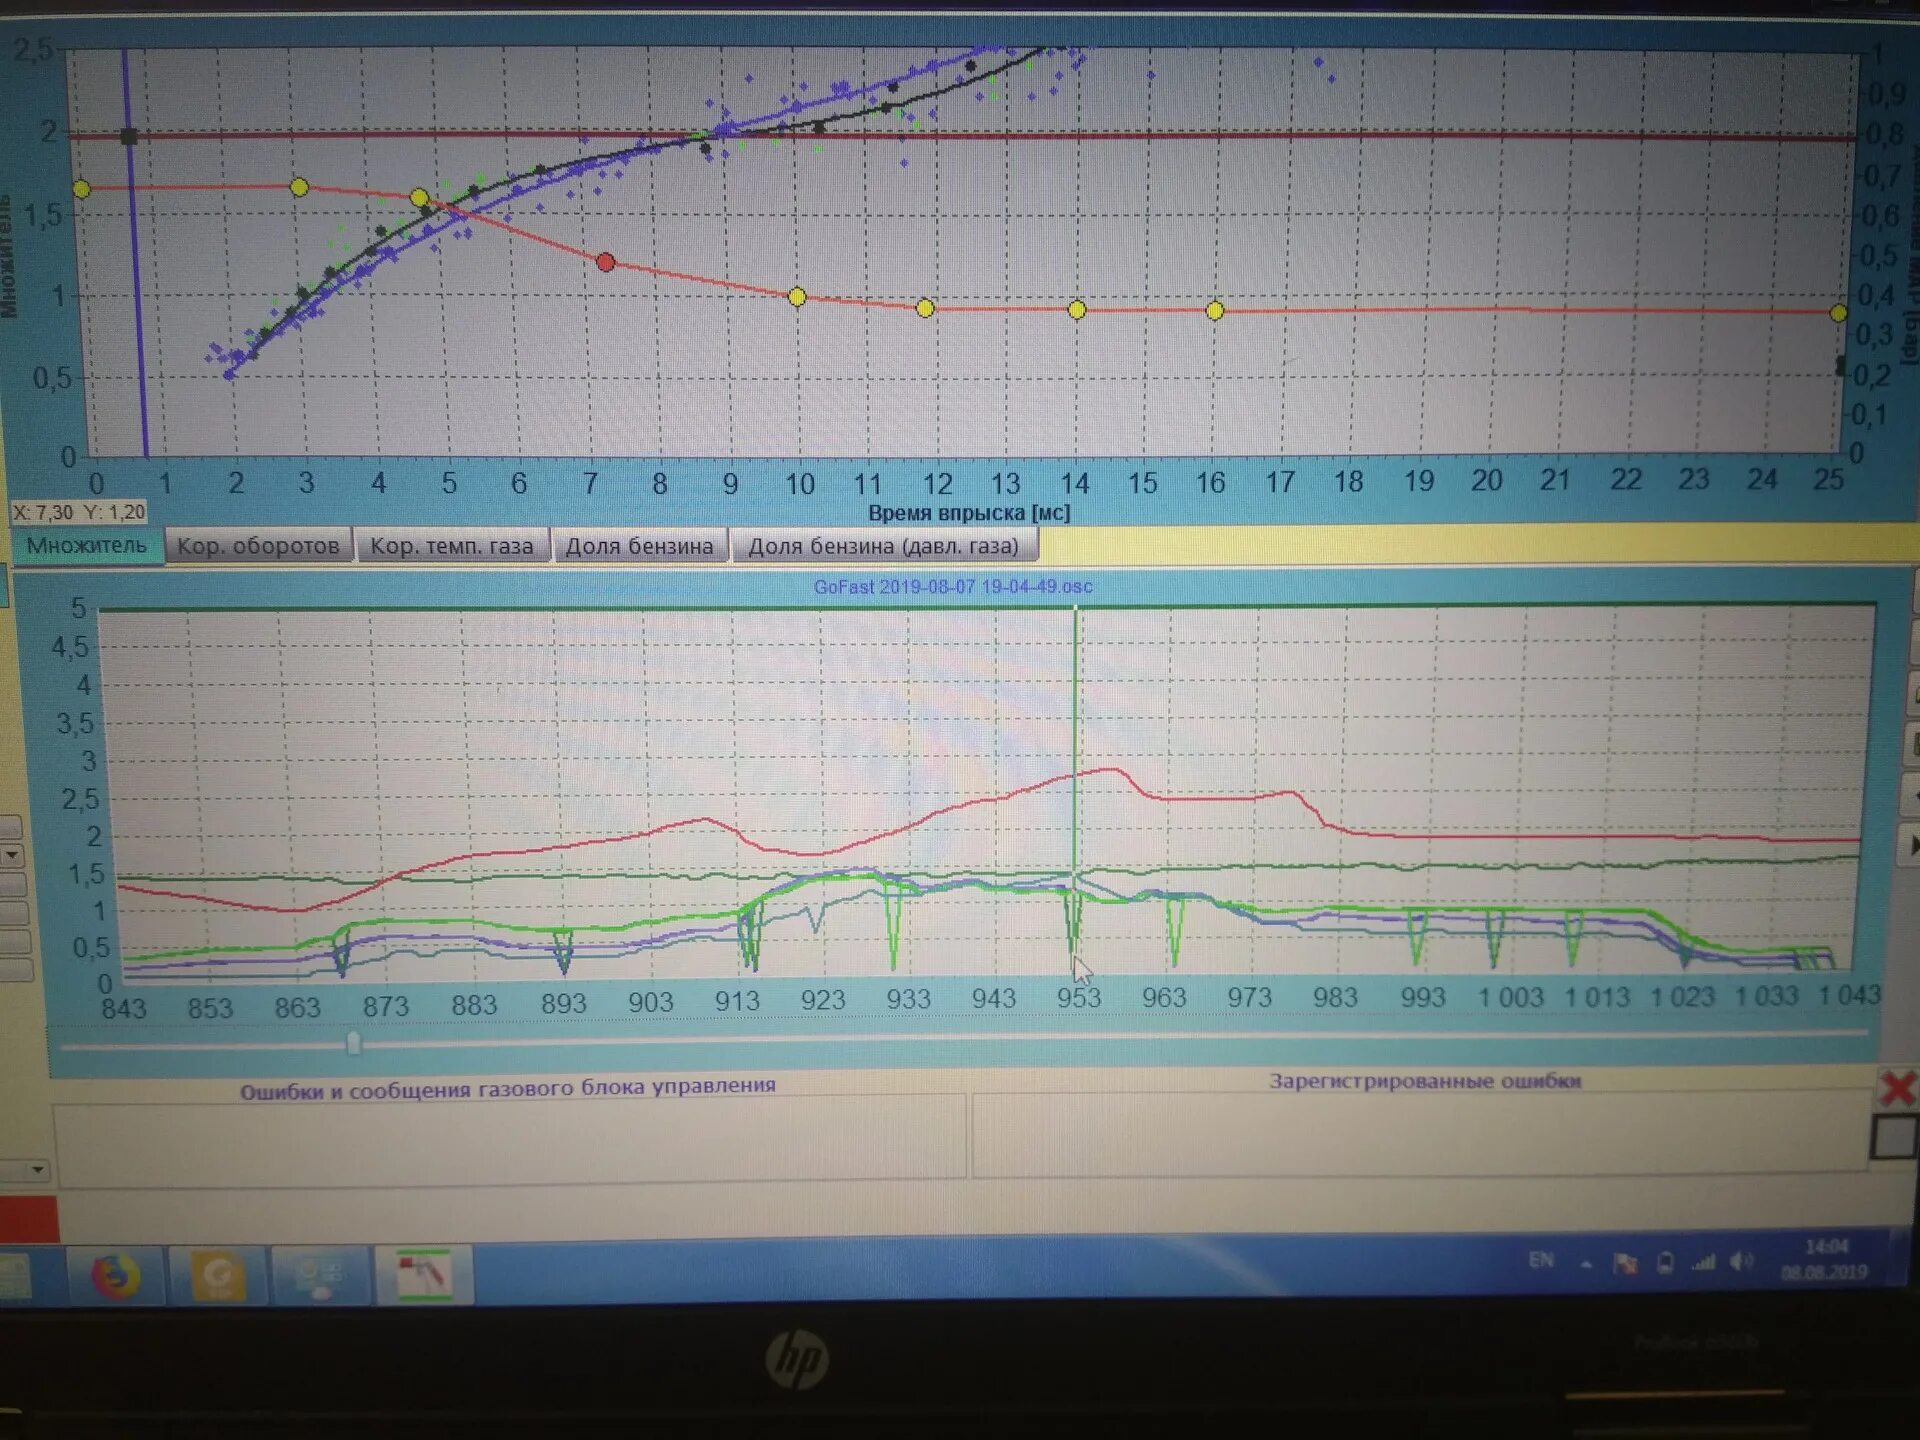Expand the dropdown at bottom-left of error panel
1920x1440 pixels.
click(36, 1169)
